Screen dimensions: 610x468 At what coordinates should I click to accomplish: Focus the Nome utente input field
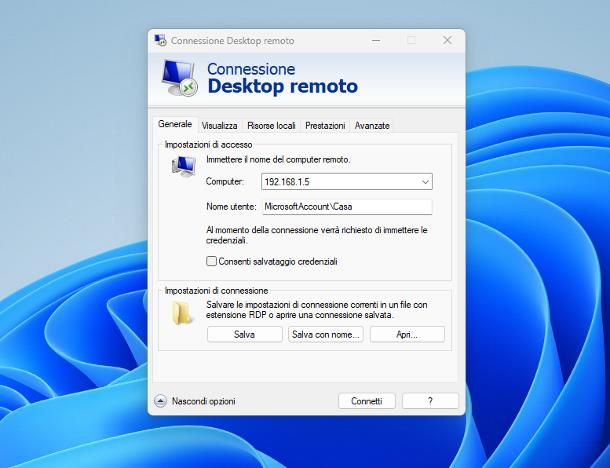click(347, 207)
